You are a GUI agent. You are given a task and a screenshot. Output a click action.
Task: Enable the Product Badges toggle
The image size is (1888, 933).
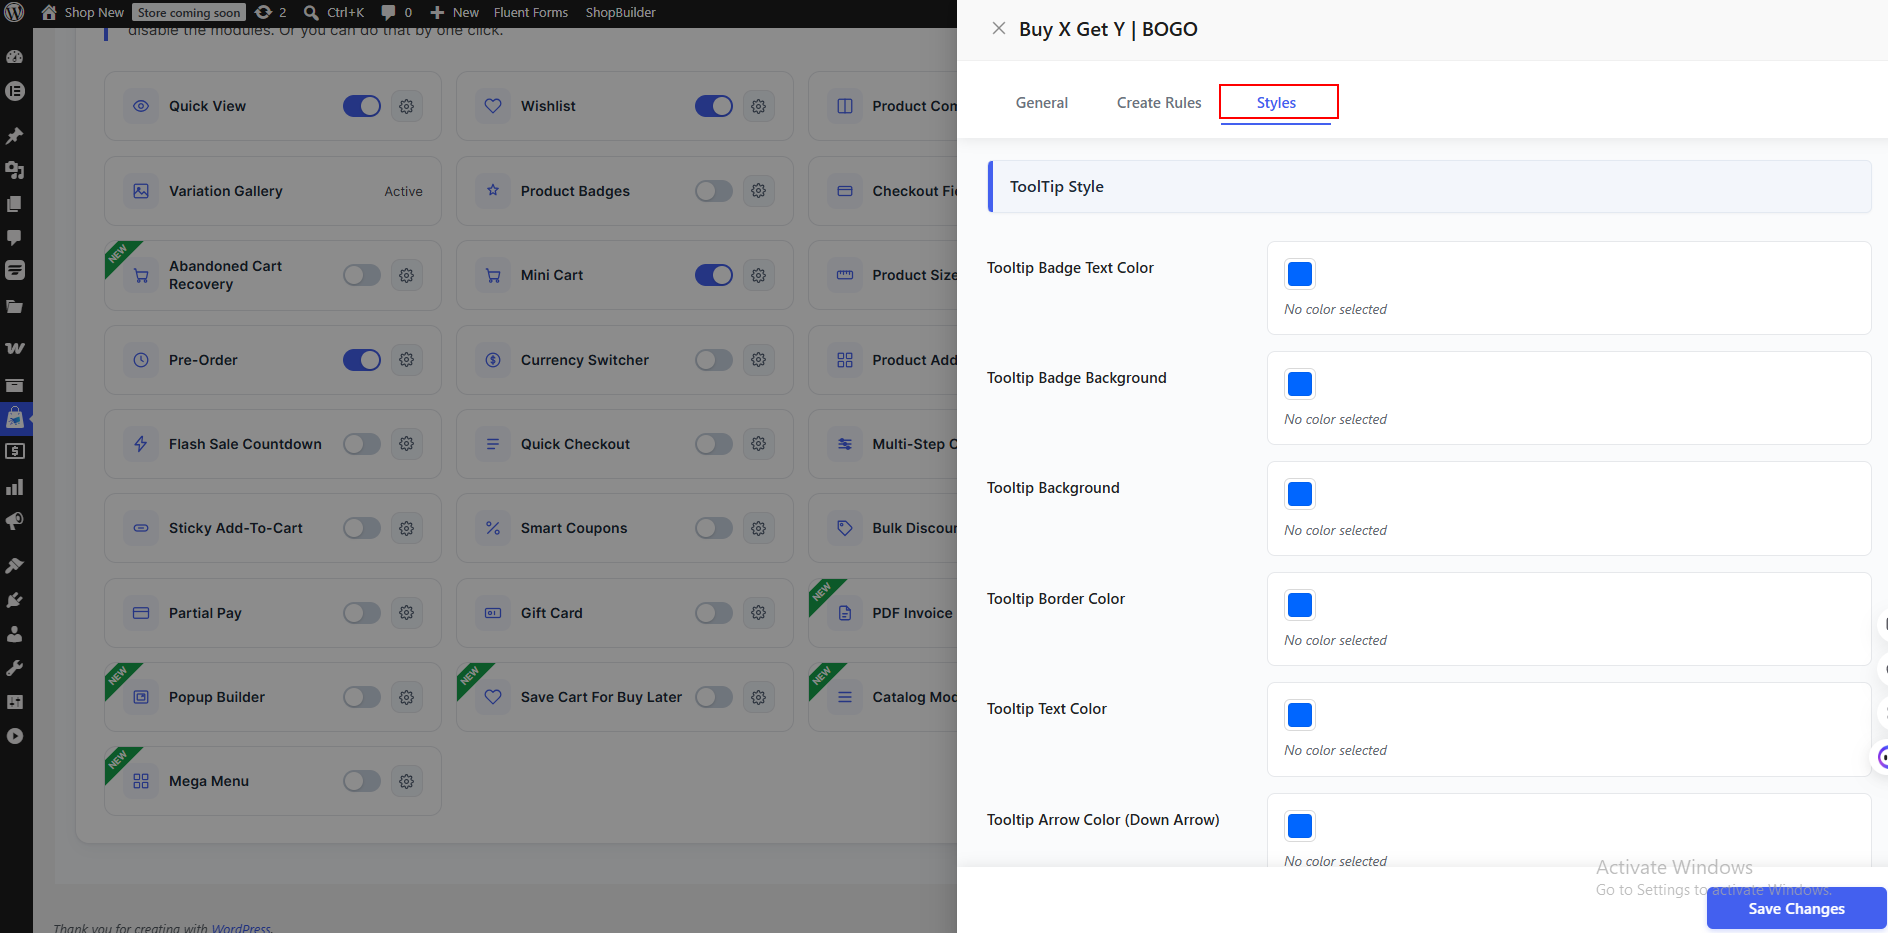click(x=714, y=191)
